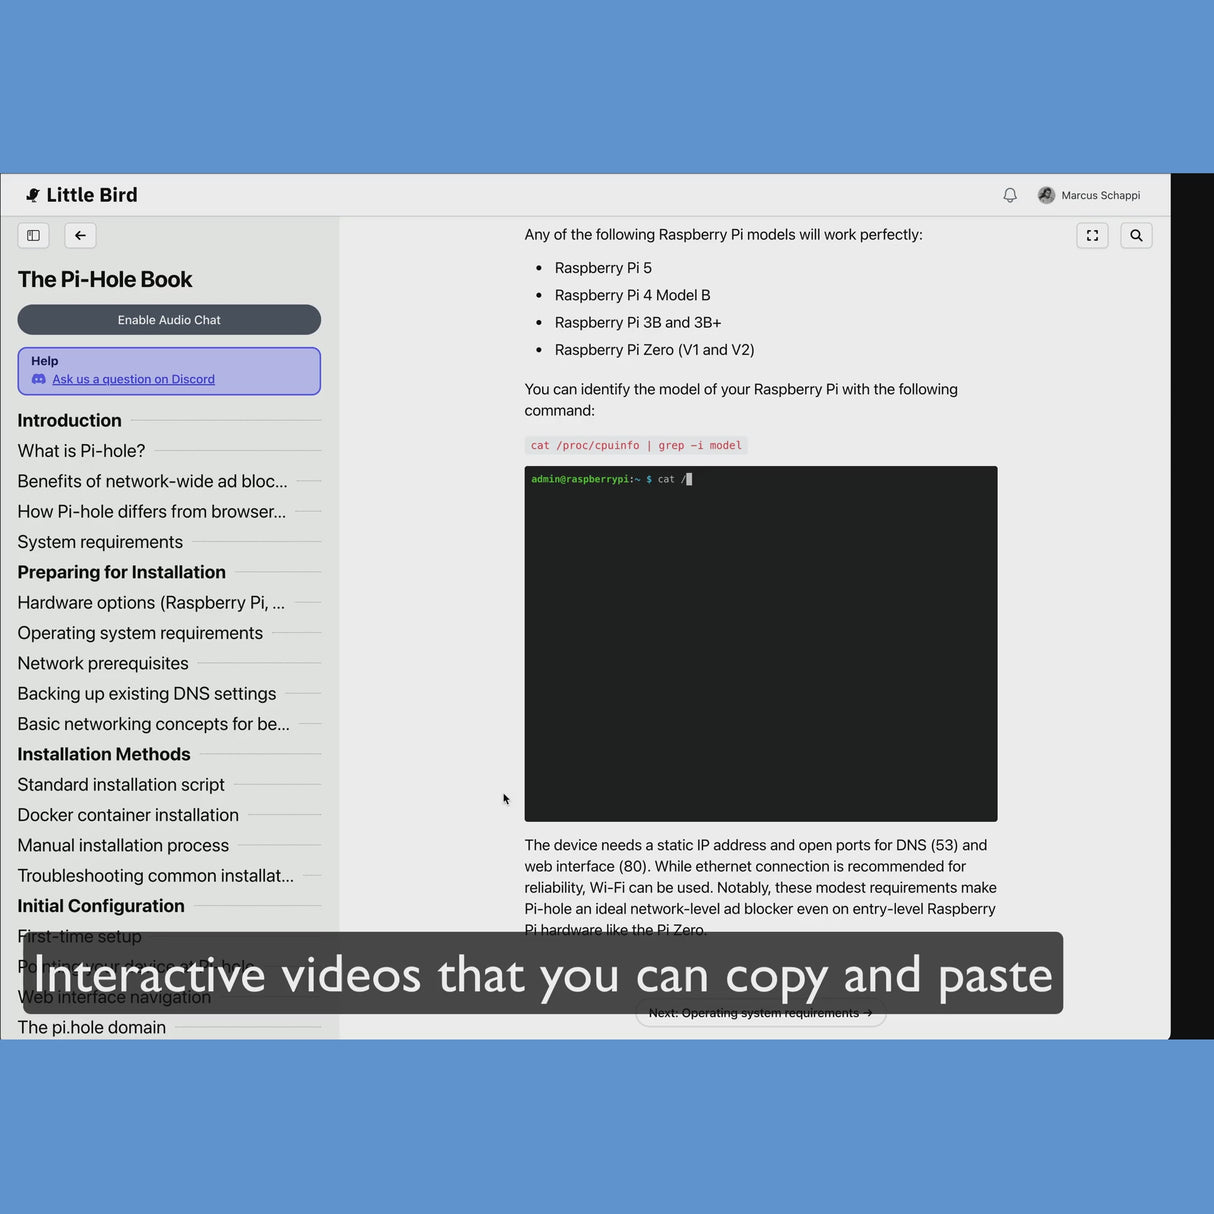Click the back arrow button
This screenshot has width=1214, height=1214.
80,236
